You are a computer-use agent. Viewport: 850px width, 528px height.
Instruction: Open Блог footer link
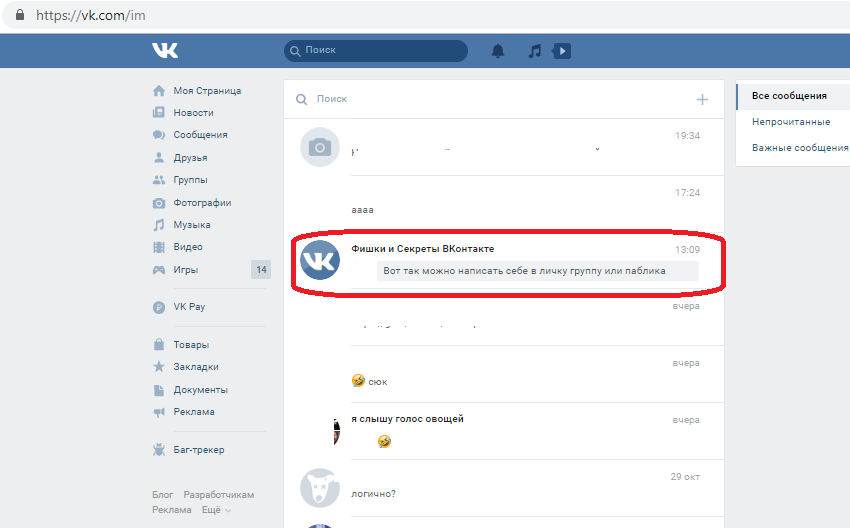(163, 494)
